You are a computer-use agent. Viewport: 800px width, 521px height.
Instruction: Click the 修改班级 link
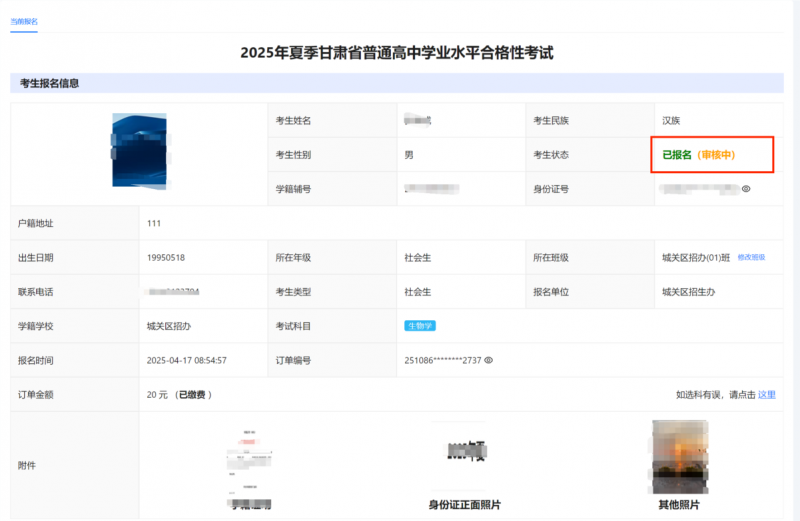pos(751,258)
